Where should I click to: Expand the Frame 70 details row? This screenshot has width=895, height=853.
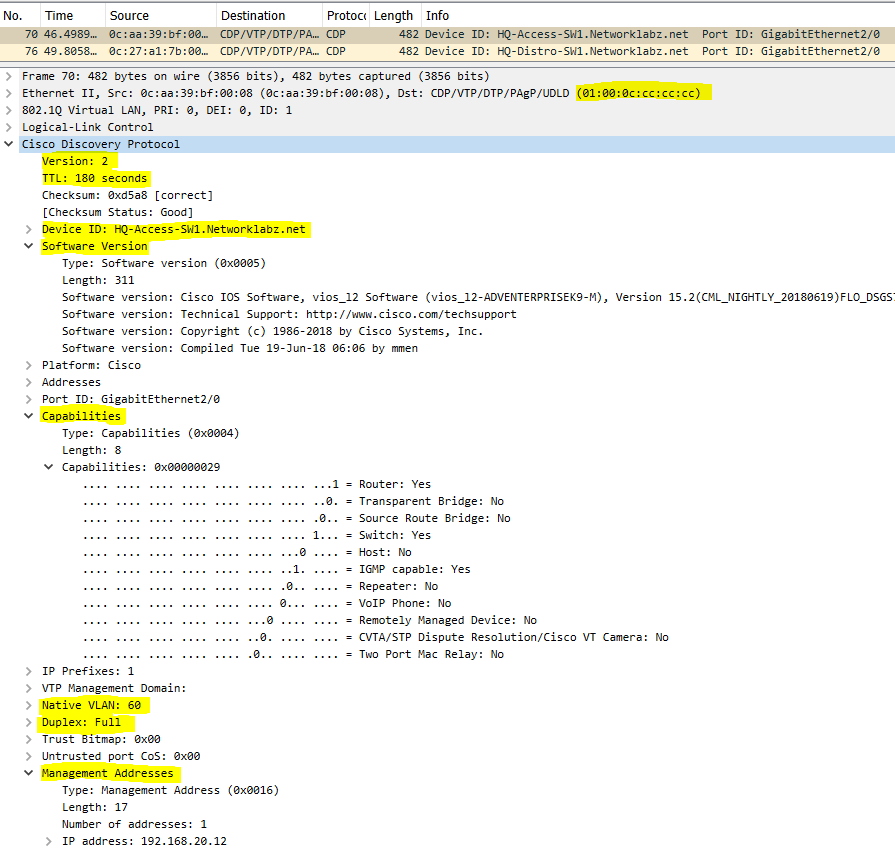pyautogui.click(x=9, y=76)
